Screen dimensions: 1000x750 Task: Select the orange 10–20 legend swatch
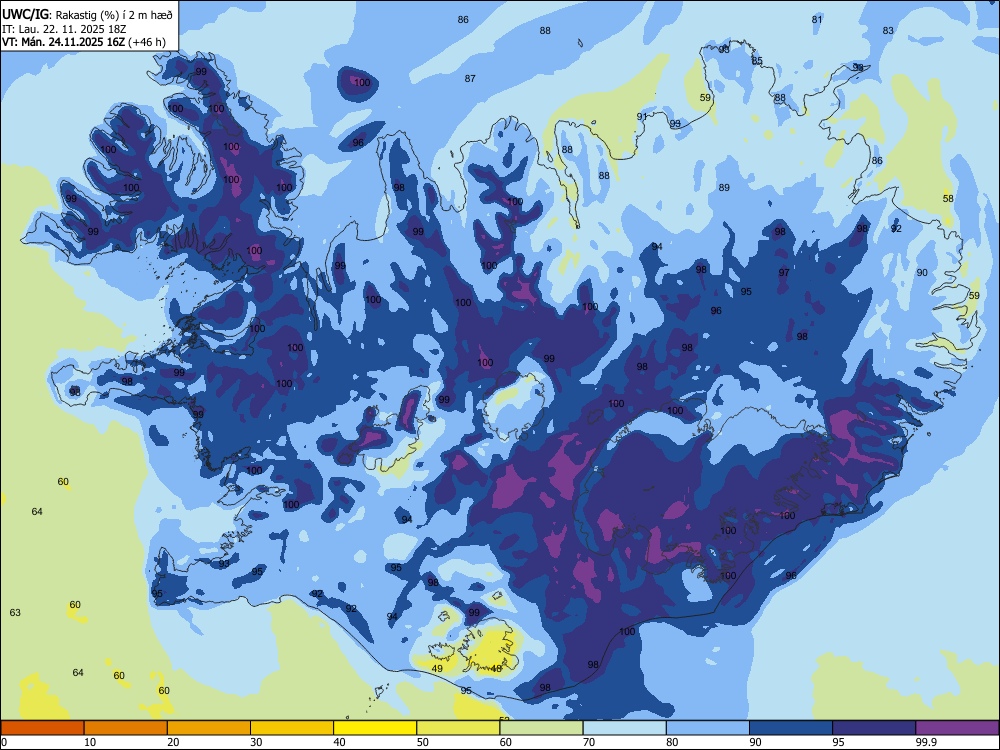click(x=126, y=728)
